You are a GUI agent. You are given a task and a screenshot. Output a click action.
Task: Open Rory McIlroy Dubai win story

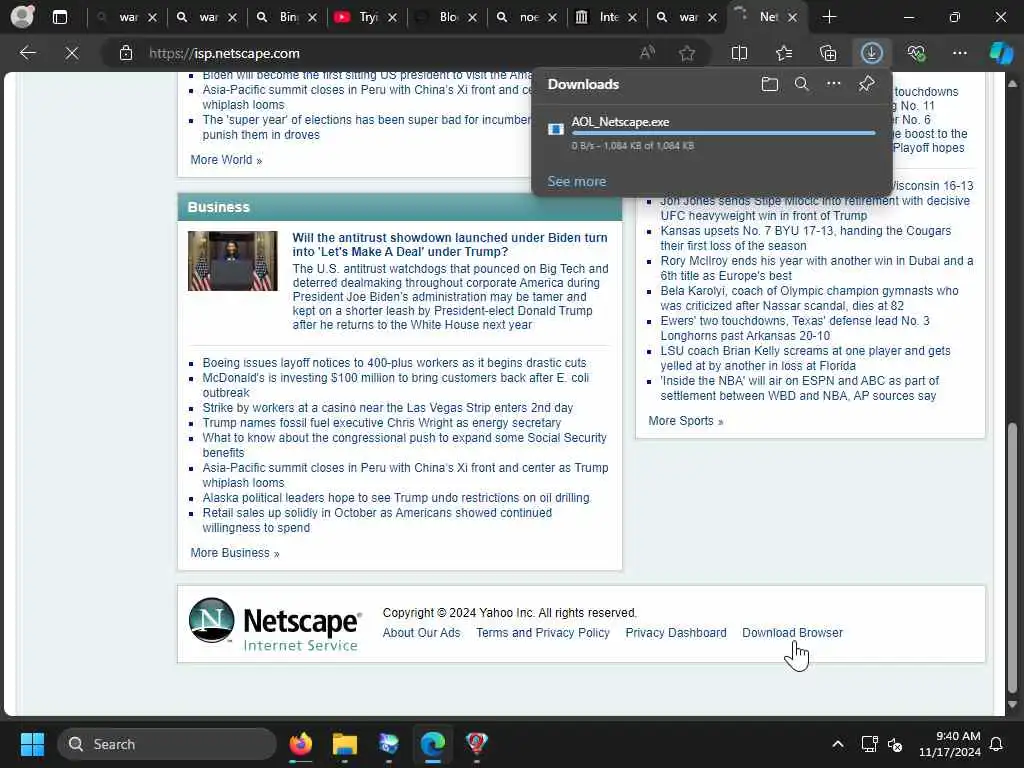[x=816, y=268]
